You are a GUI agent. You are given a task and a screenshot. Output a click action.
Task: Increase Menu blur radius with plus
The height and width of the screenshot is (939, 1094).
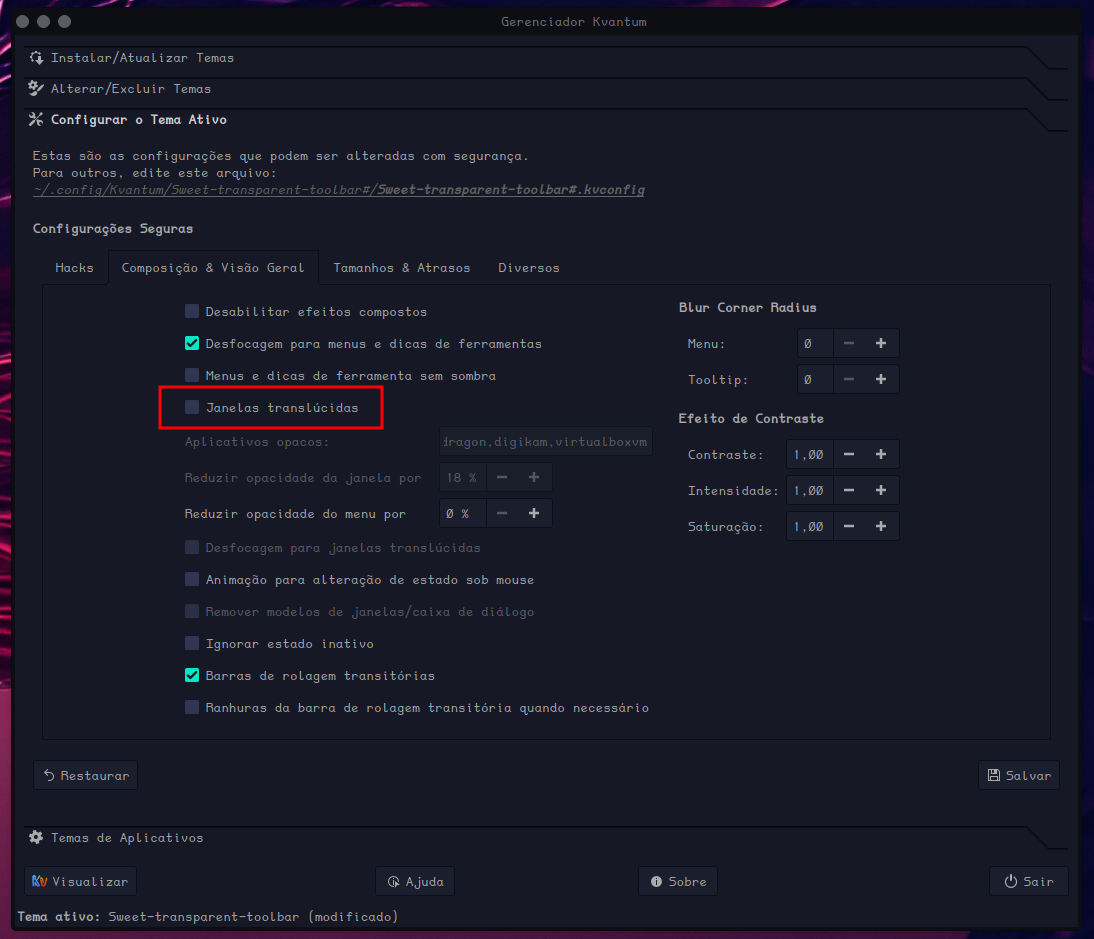click(x=881, y=344)
